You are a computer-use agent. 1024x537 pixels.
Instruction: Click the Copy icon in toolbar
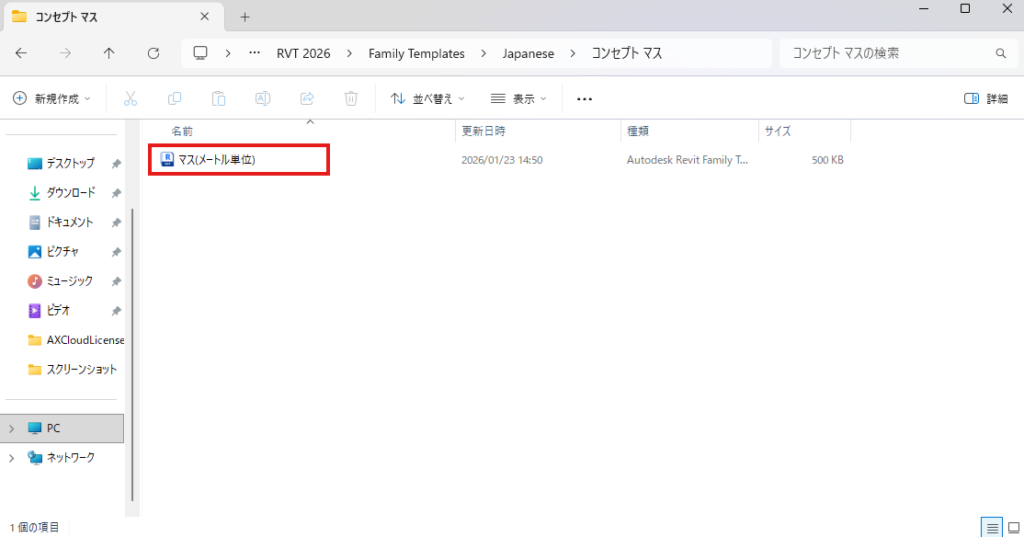point(175,99)
